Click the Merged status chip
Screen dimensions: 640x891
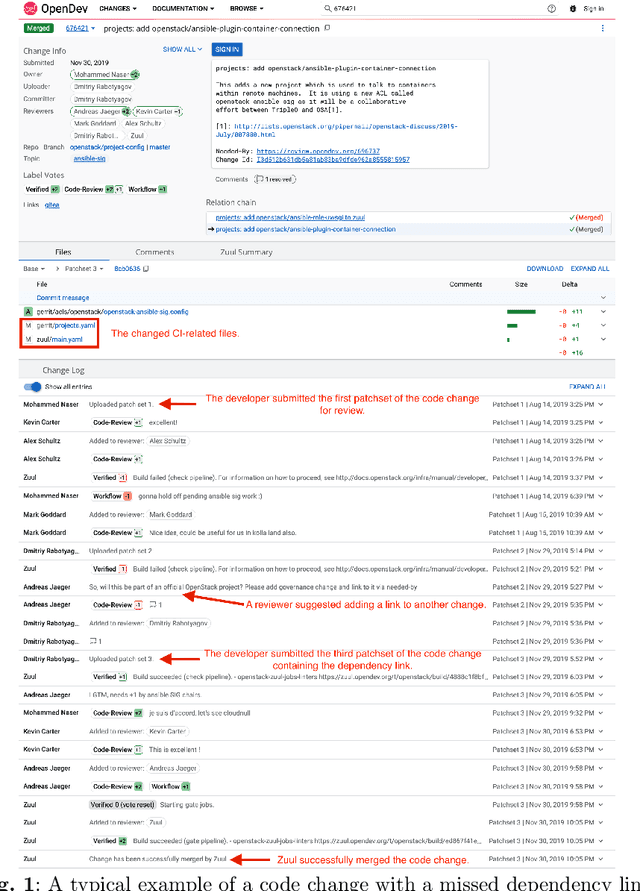pos(39,28)
